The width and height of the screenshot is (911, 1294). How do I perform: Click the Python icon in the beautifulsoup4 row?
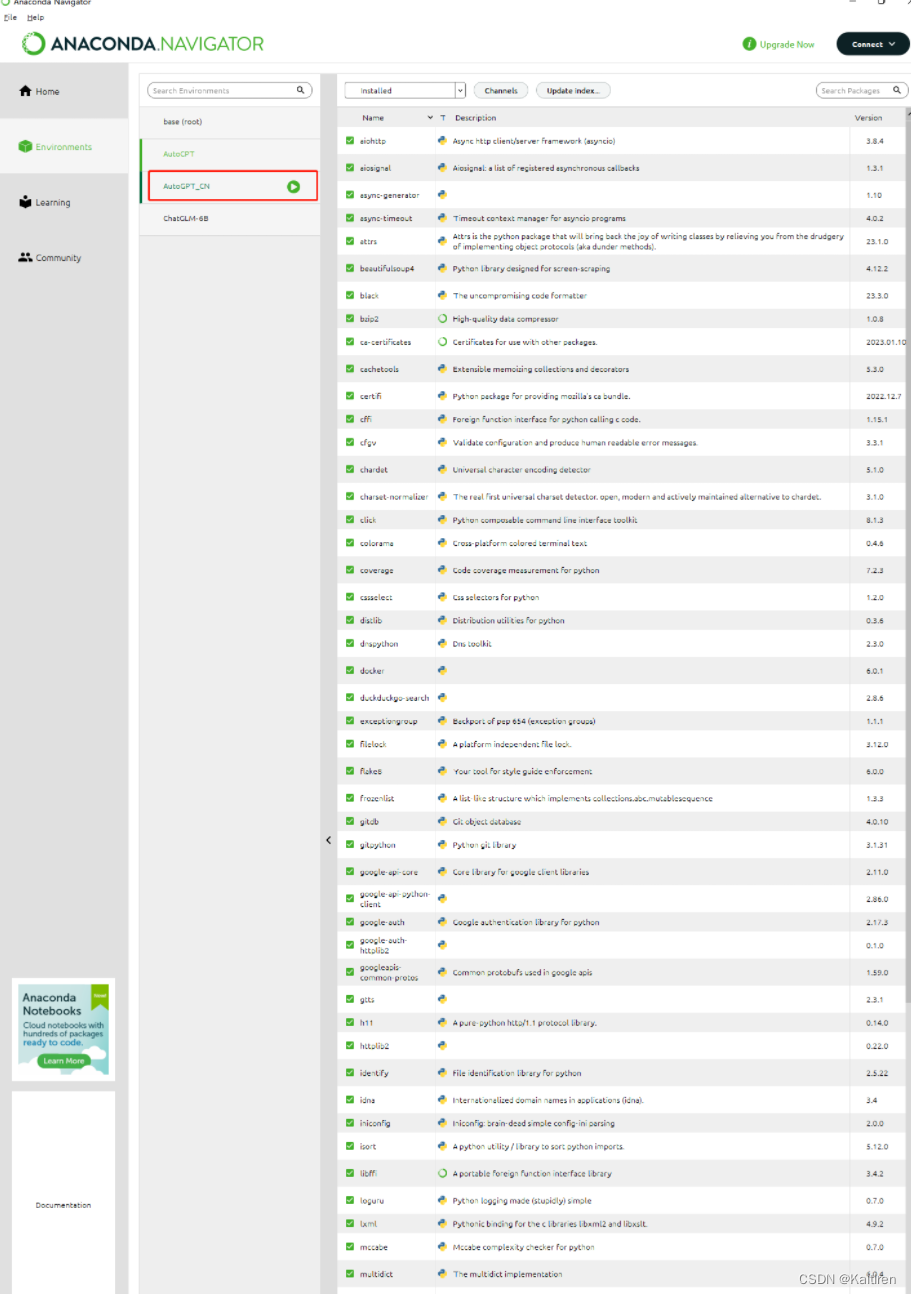442,269
